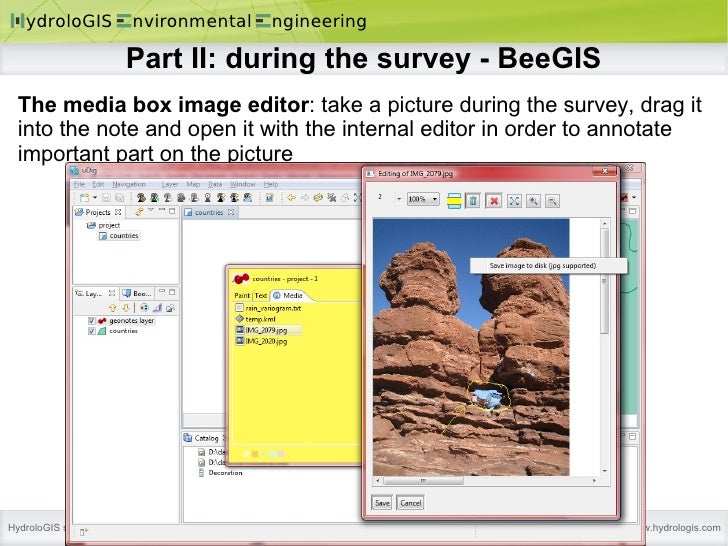This screenshot has width=728, height=546.
Task: Open the Map menu in uDig
Action: [x=193, y=184]
